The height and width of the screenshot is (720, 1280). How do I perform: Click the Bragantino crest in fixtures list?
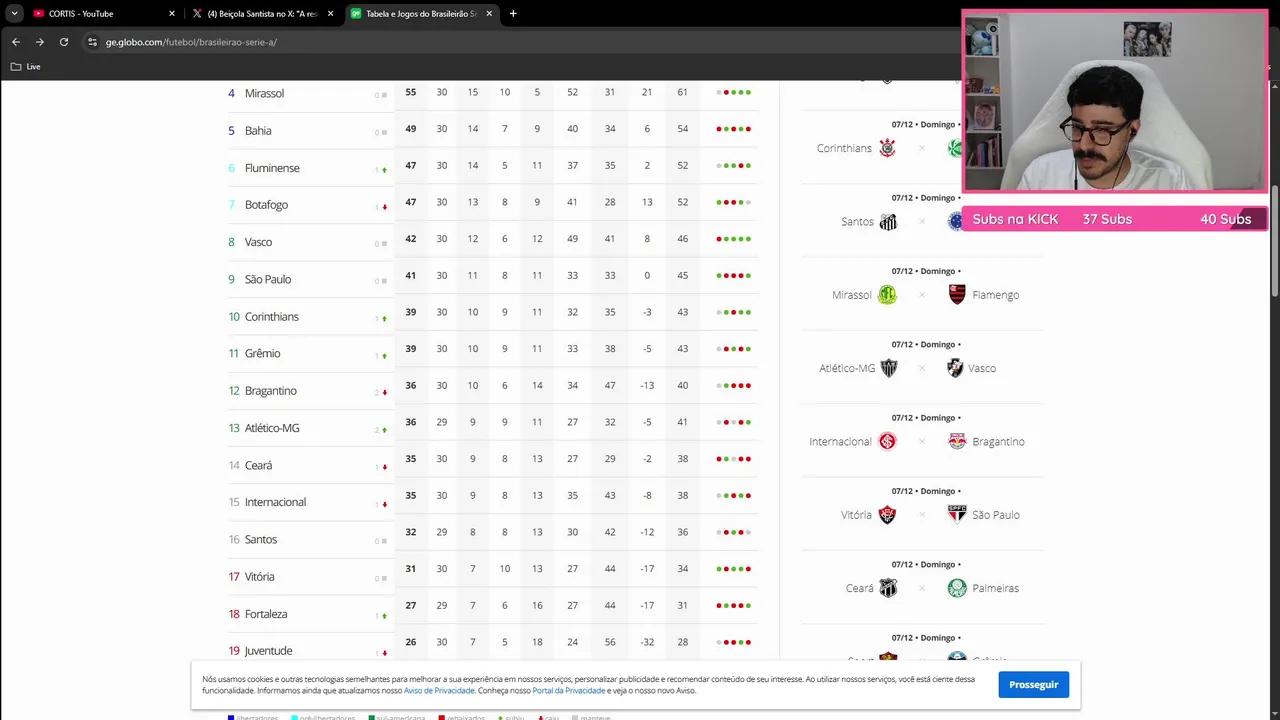point(957,441)
